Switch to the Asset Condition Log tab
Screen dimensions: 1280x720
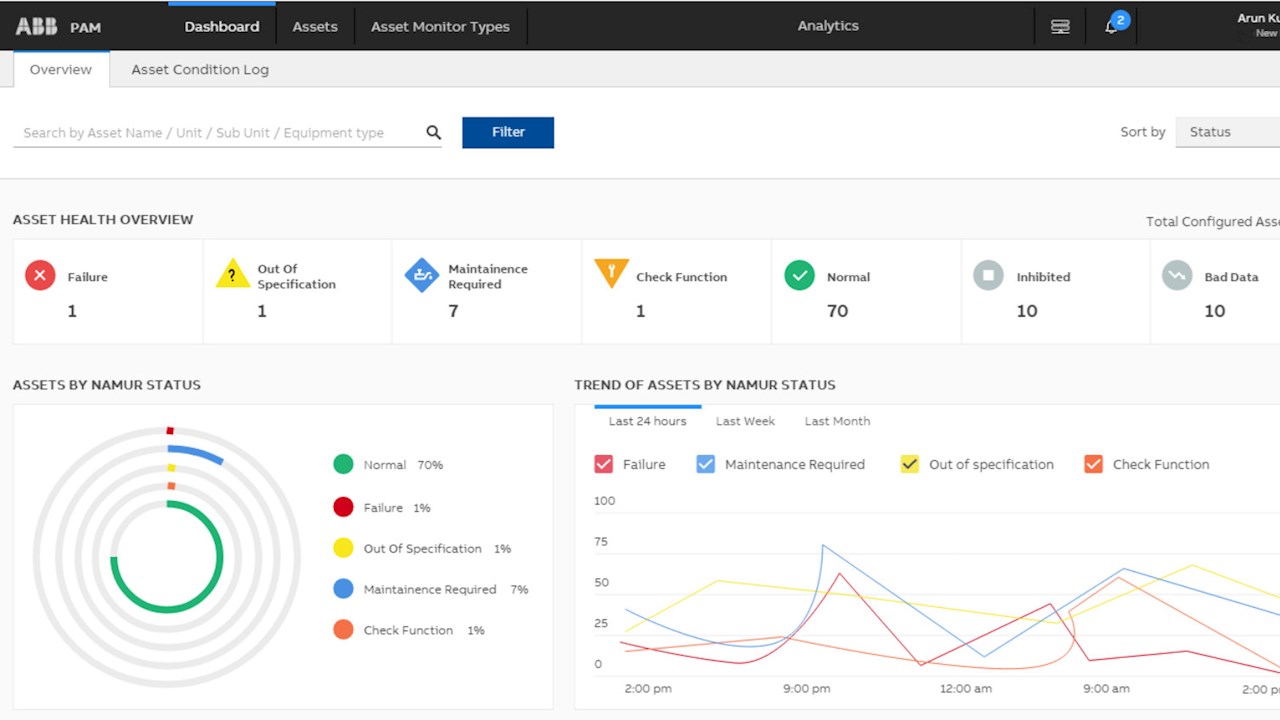pos(200,69)
